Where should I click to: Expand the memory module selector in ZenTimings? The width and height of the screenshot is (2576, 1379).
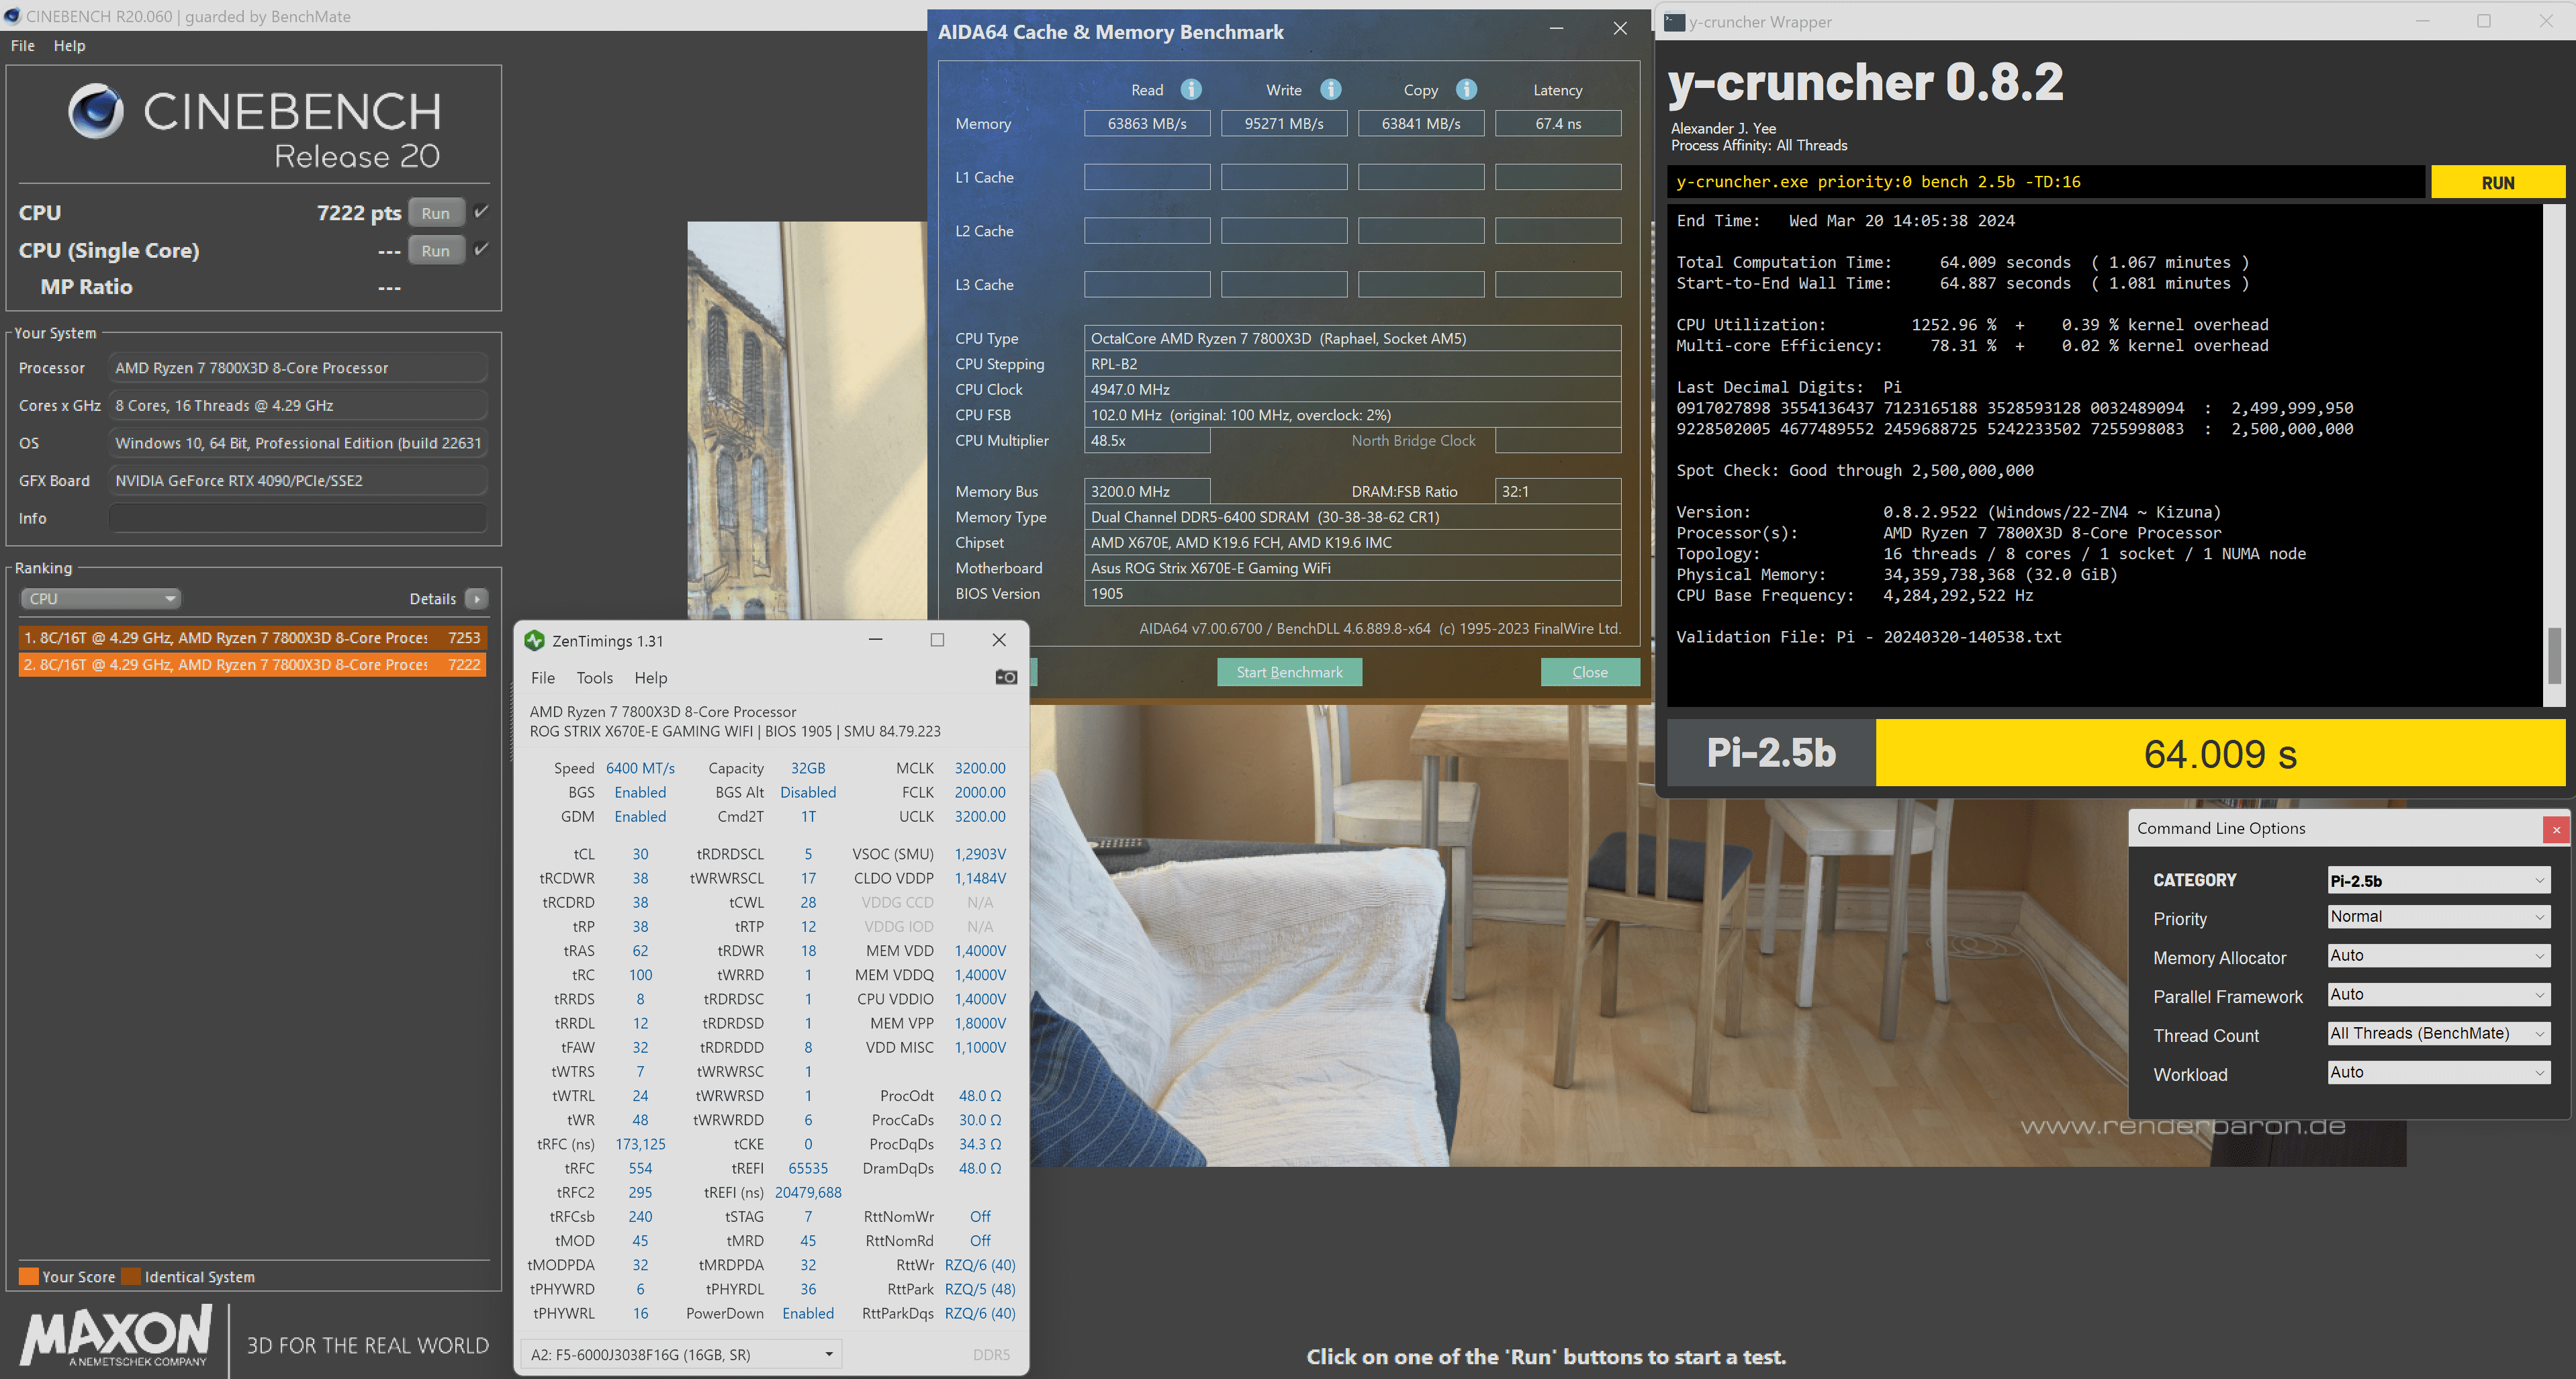828,1355
